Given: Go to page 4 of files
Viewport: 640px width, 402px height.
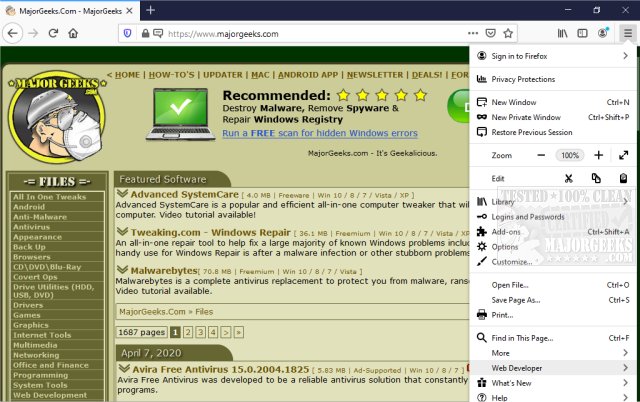Looking at the screenshot, I should point(213,332).
